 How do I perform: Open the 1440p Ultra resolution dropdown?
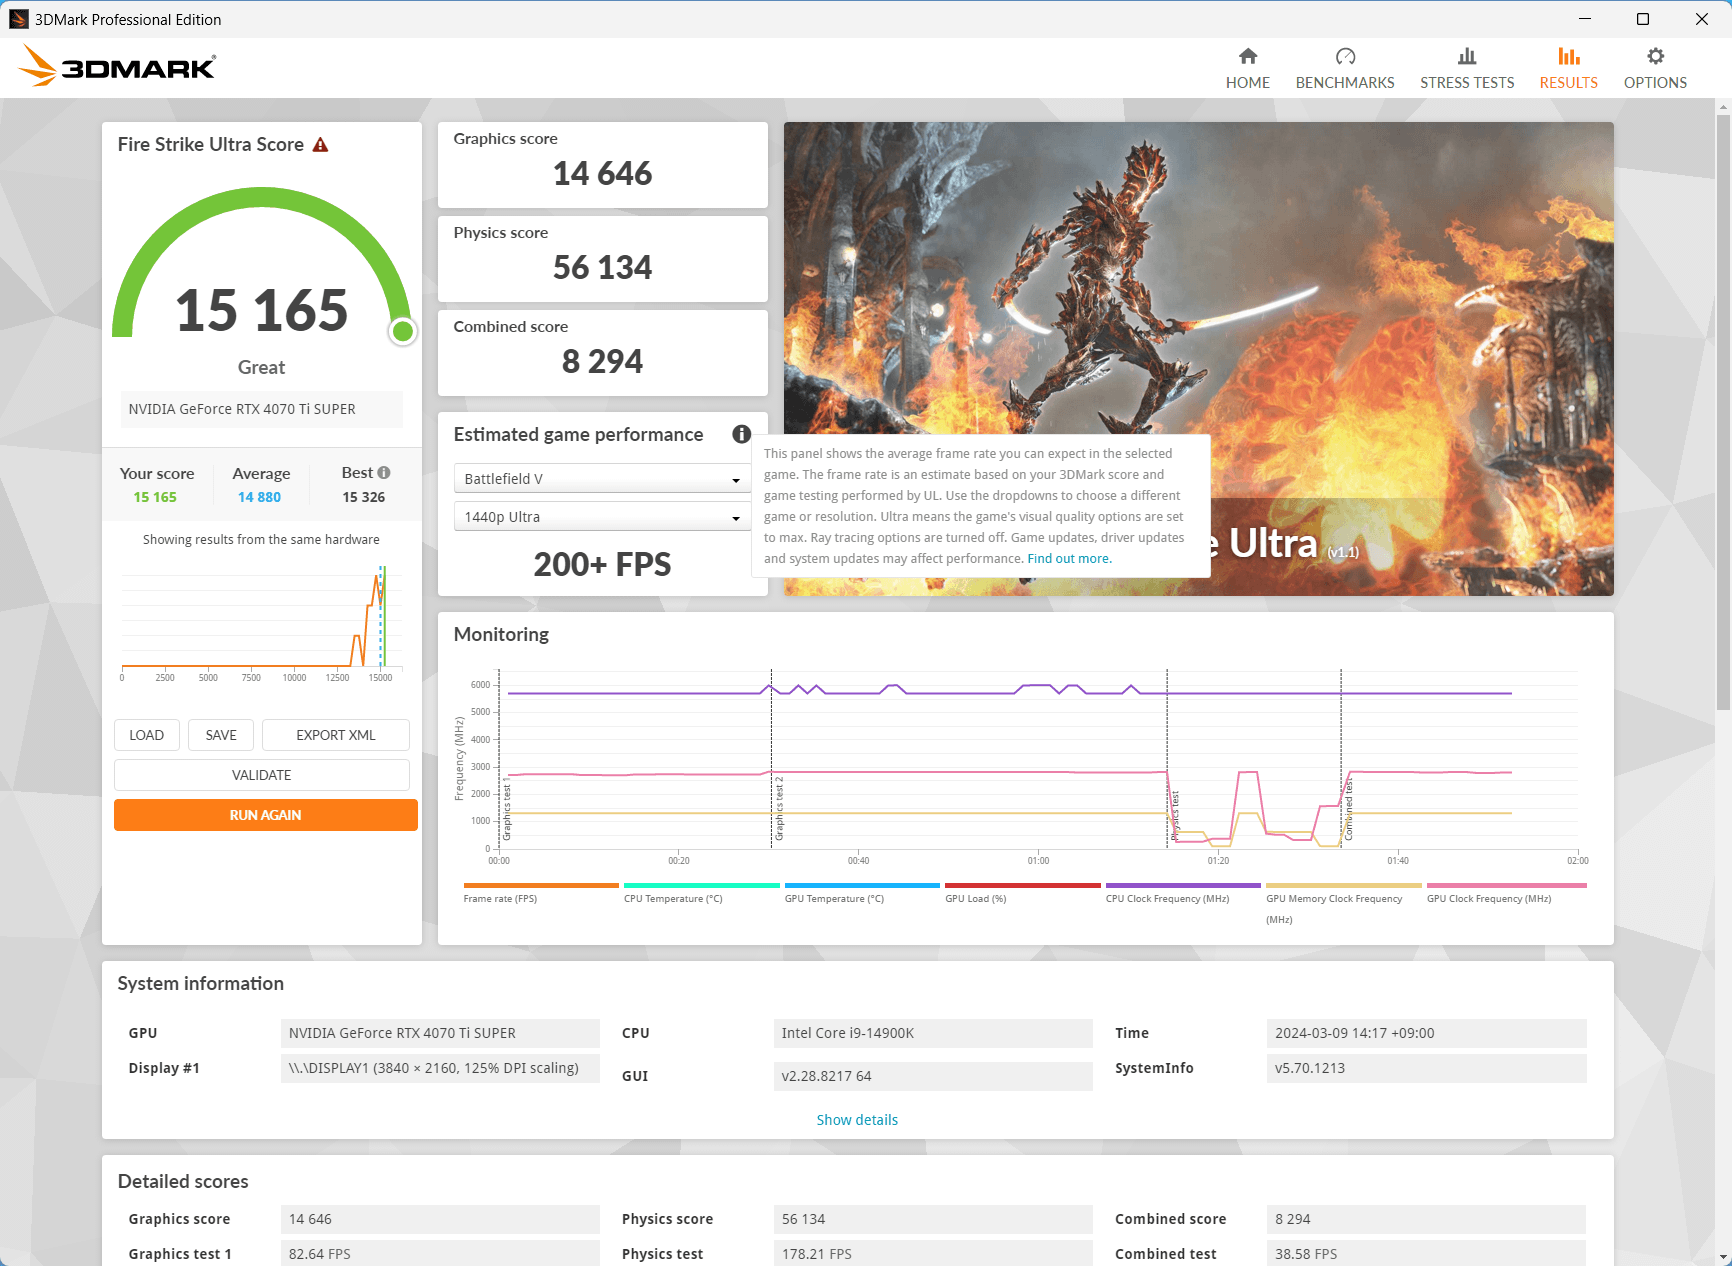pyautogui.click(x=602, y=517)
